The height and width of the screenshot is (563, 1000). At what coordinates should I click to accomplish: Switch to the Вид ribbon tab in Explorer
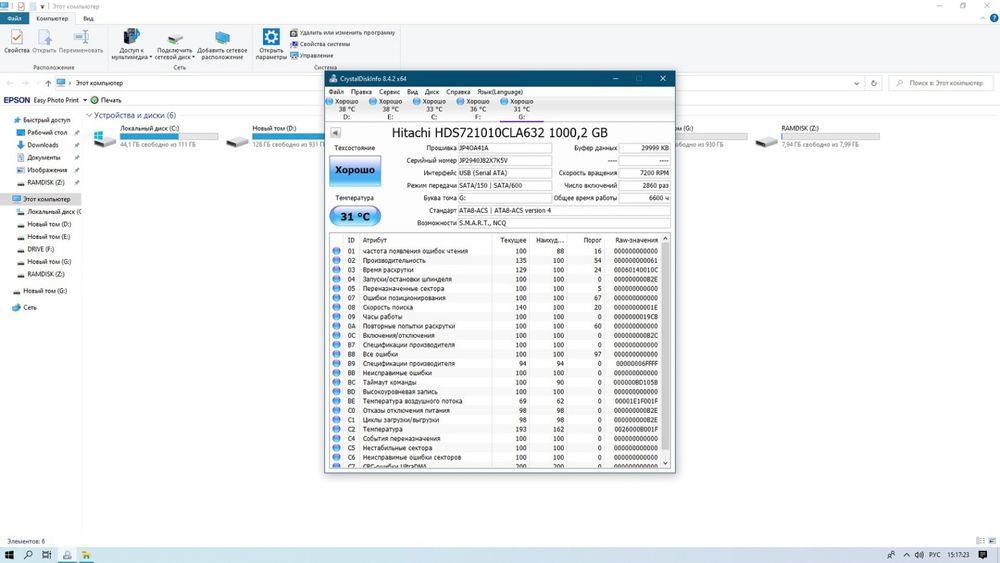(x=88, y=18)
